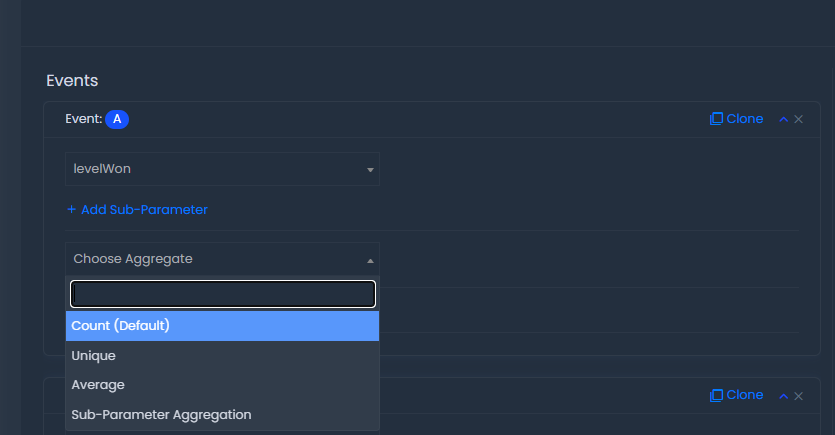
Task: Choose the Average aggregate option
Action: (x=222, y=385)
